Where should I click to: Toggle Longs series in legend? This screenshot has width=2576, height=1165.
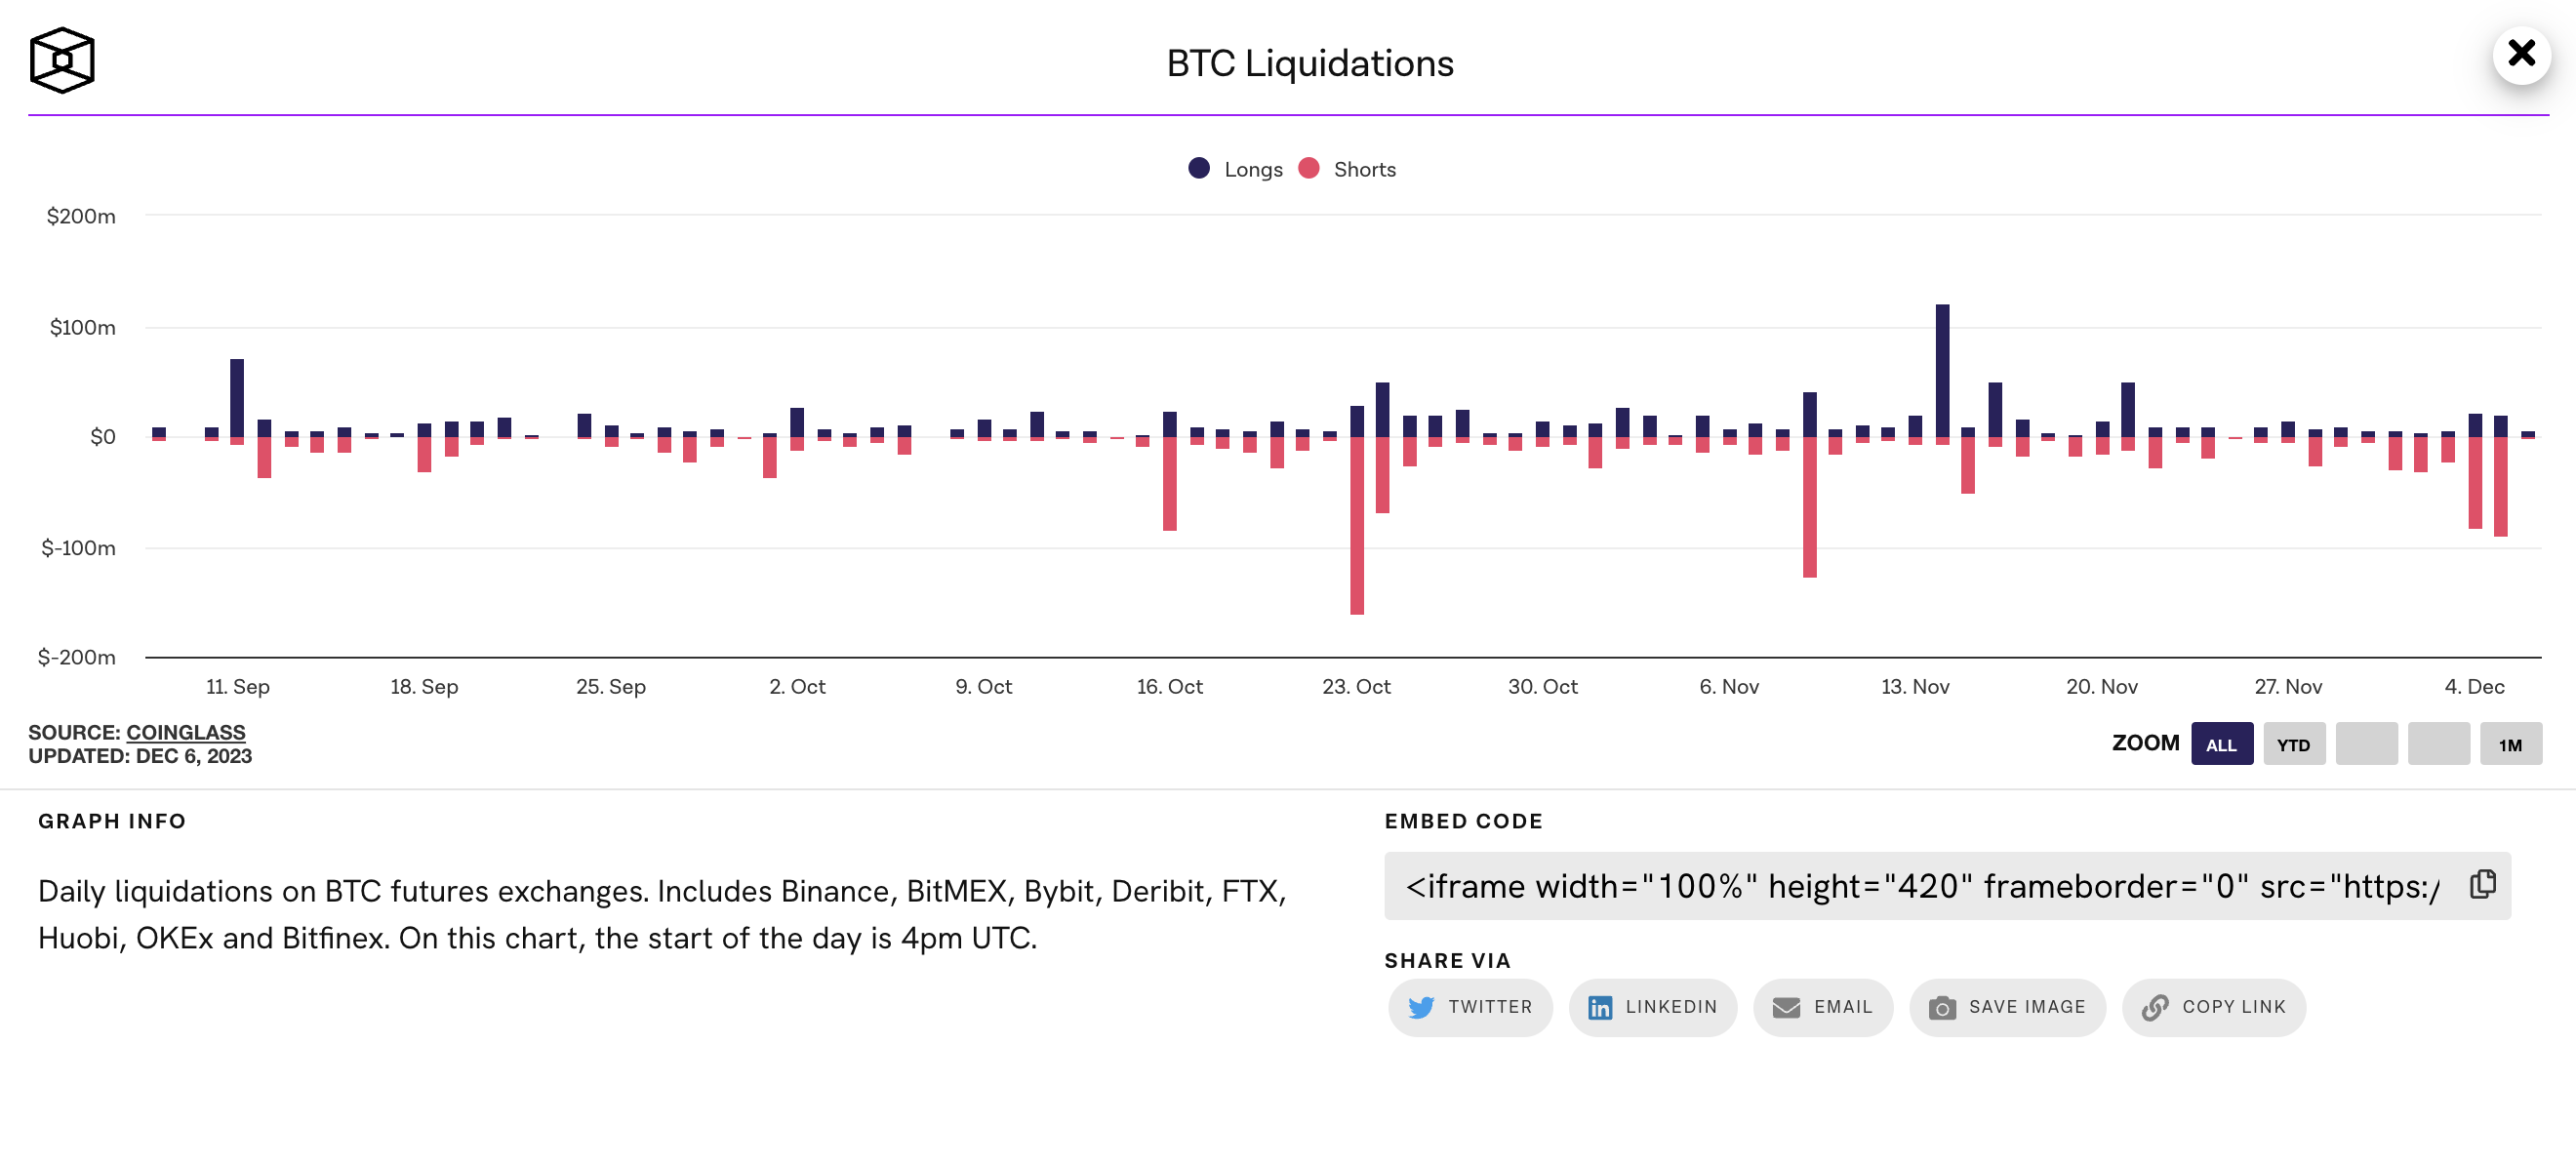tap(1253, 169)
